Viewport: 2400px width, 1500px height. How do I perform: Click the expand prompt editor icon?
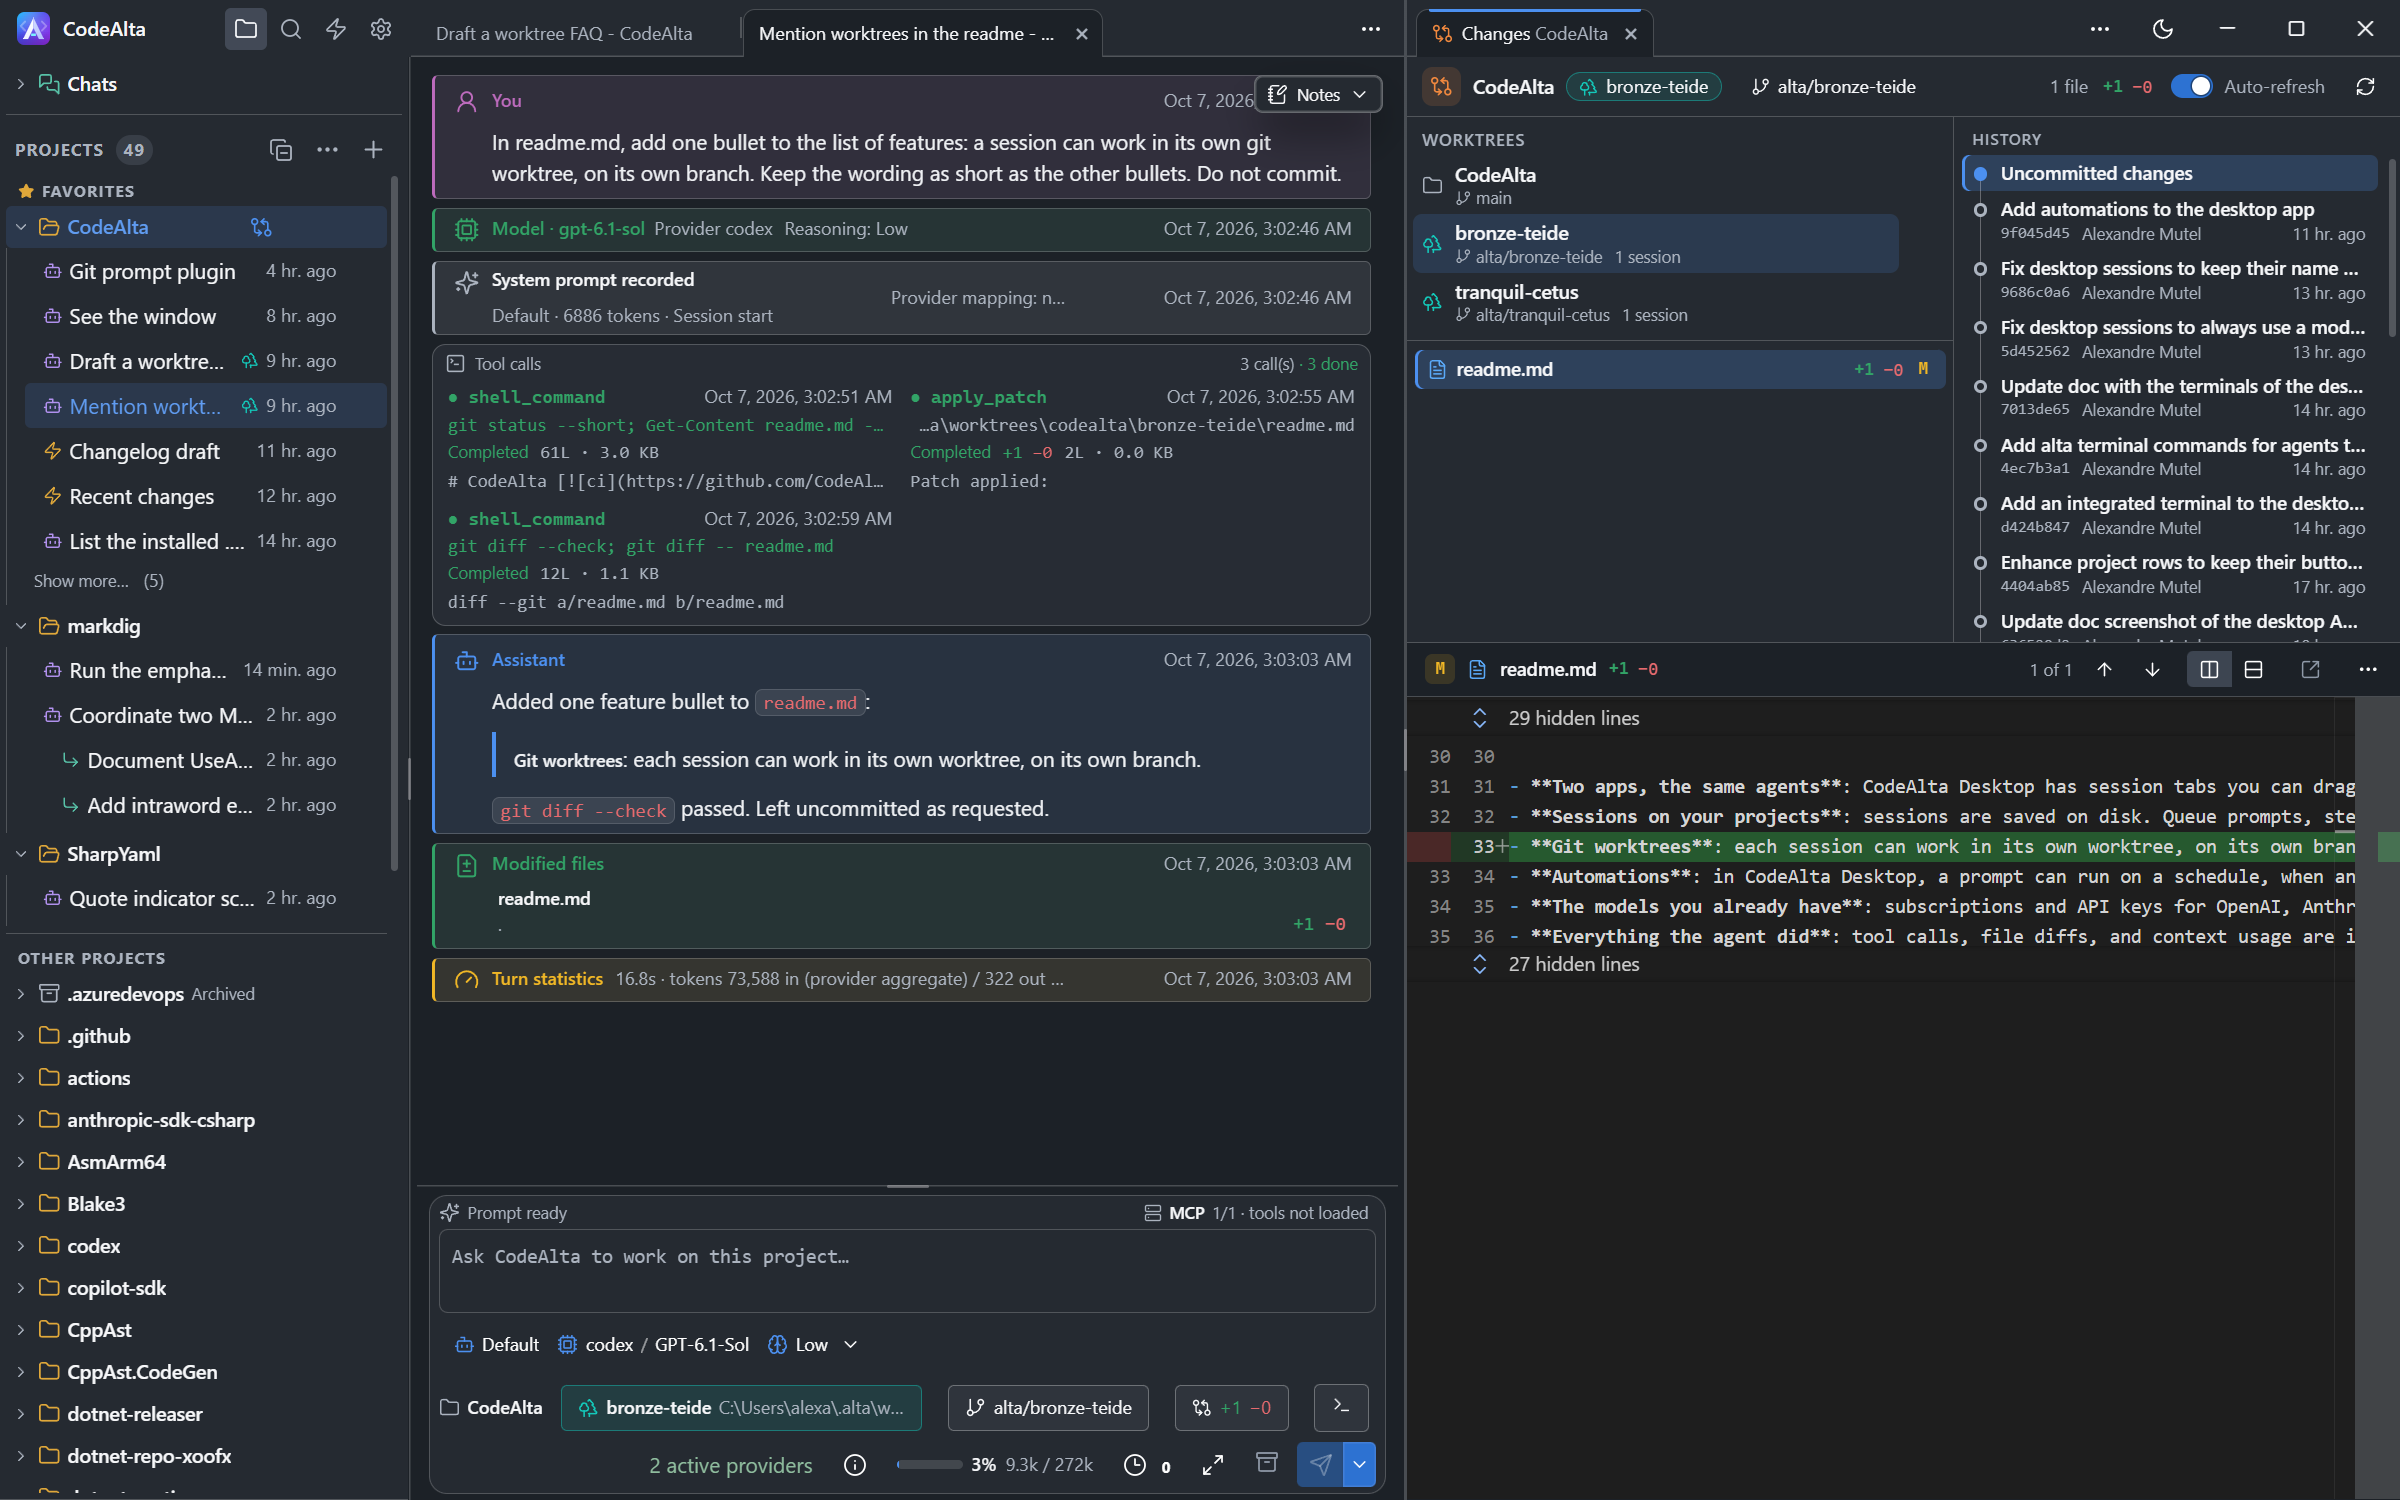point(1213,1465)
